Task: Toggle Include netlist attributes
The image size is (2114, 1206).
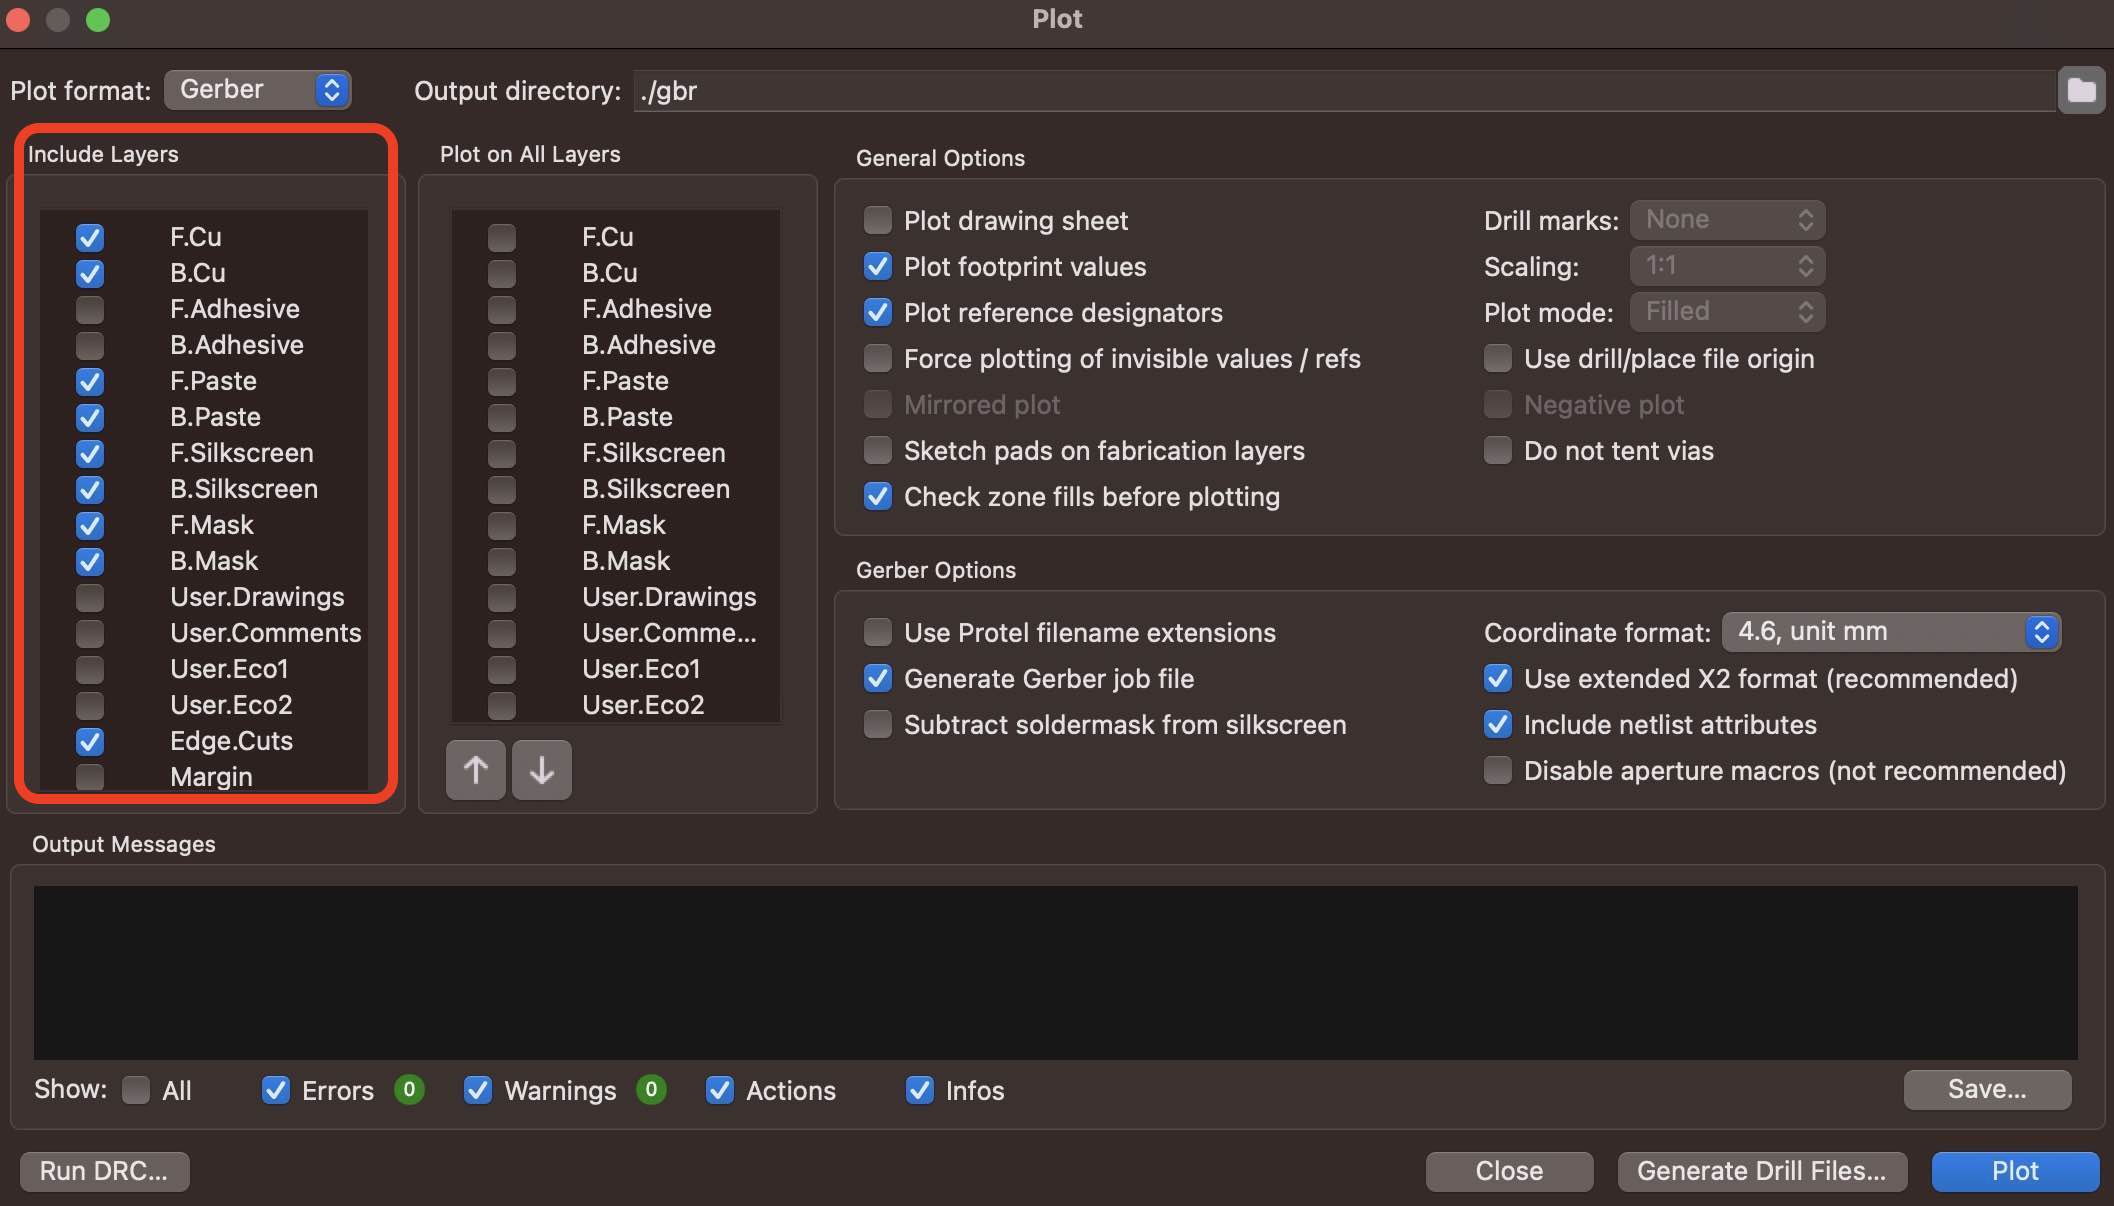Action: point(1498,724)
